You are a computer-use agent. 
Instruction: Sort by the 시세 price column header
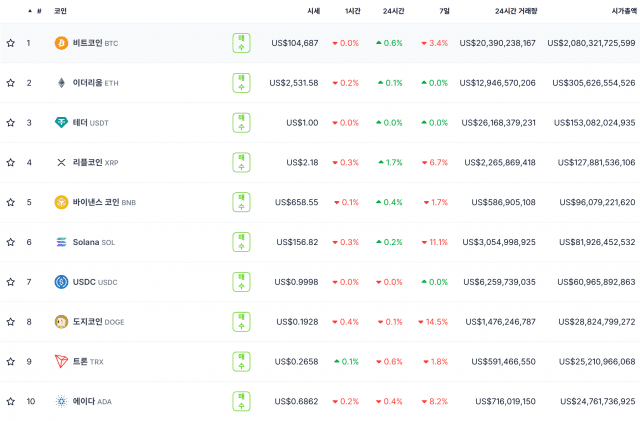point(312,10)
